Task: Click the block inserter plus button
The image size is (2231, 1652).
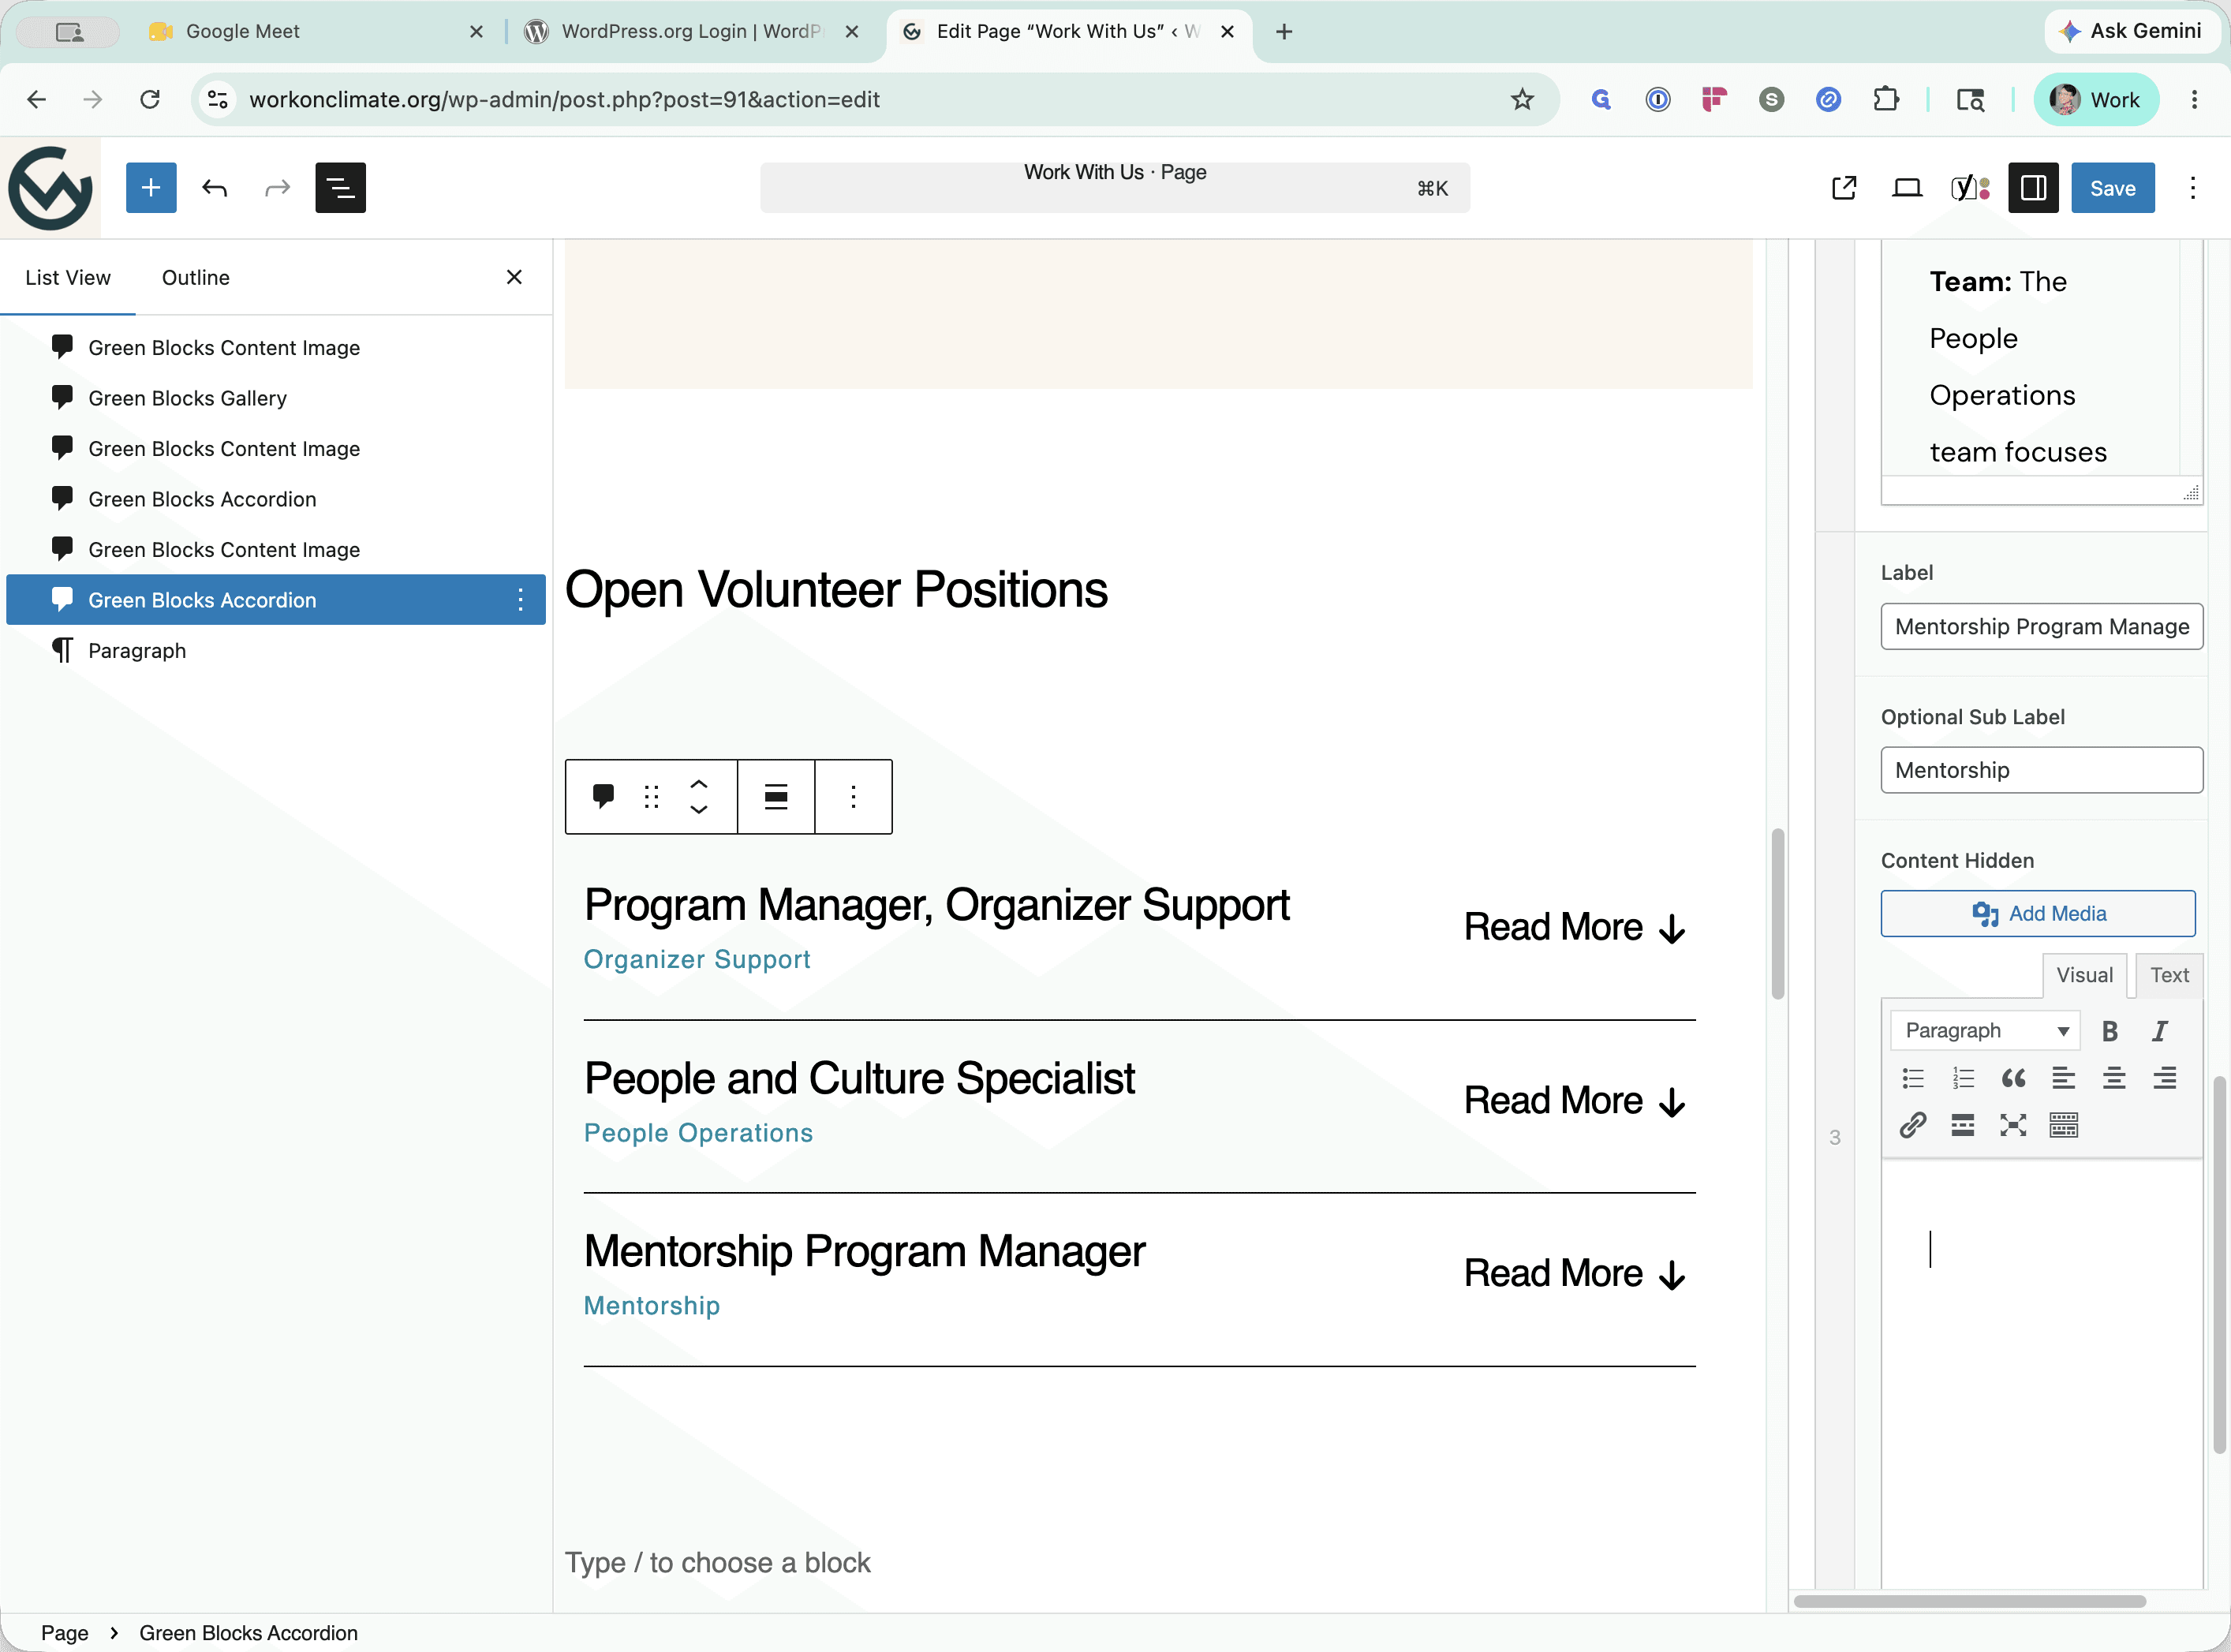Action: [151, 188]
